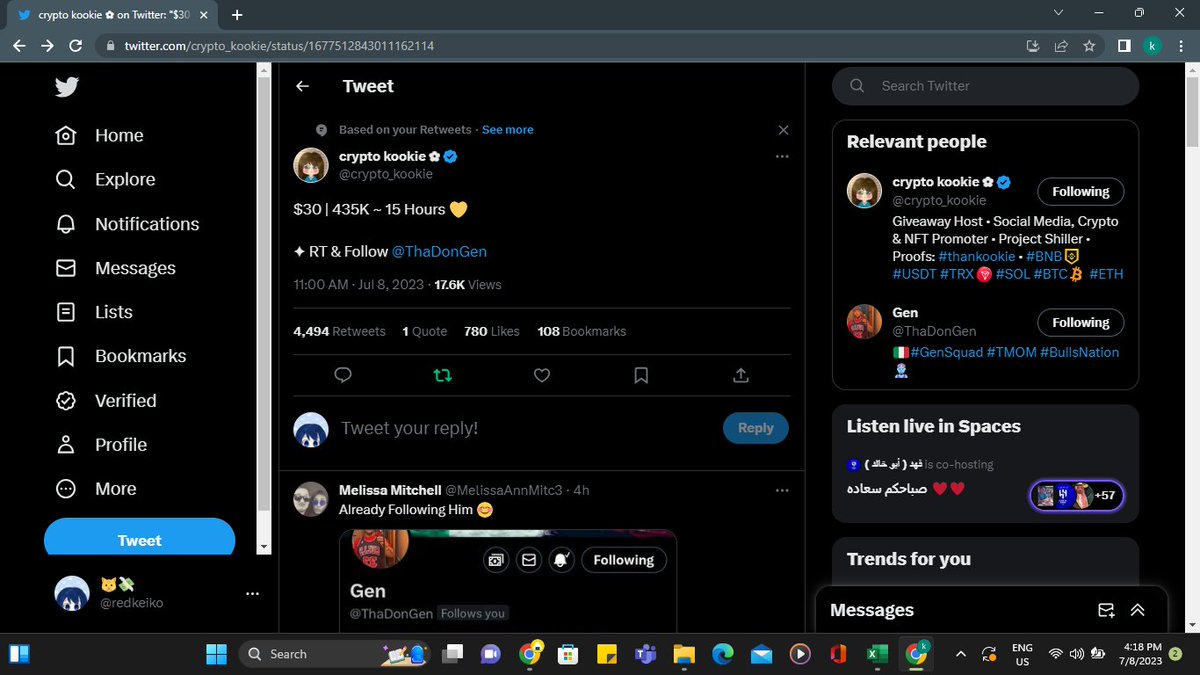
Task: Open the #GenSquad hashtag
Action: pos(947,352)
